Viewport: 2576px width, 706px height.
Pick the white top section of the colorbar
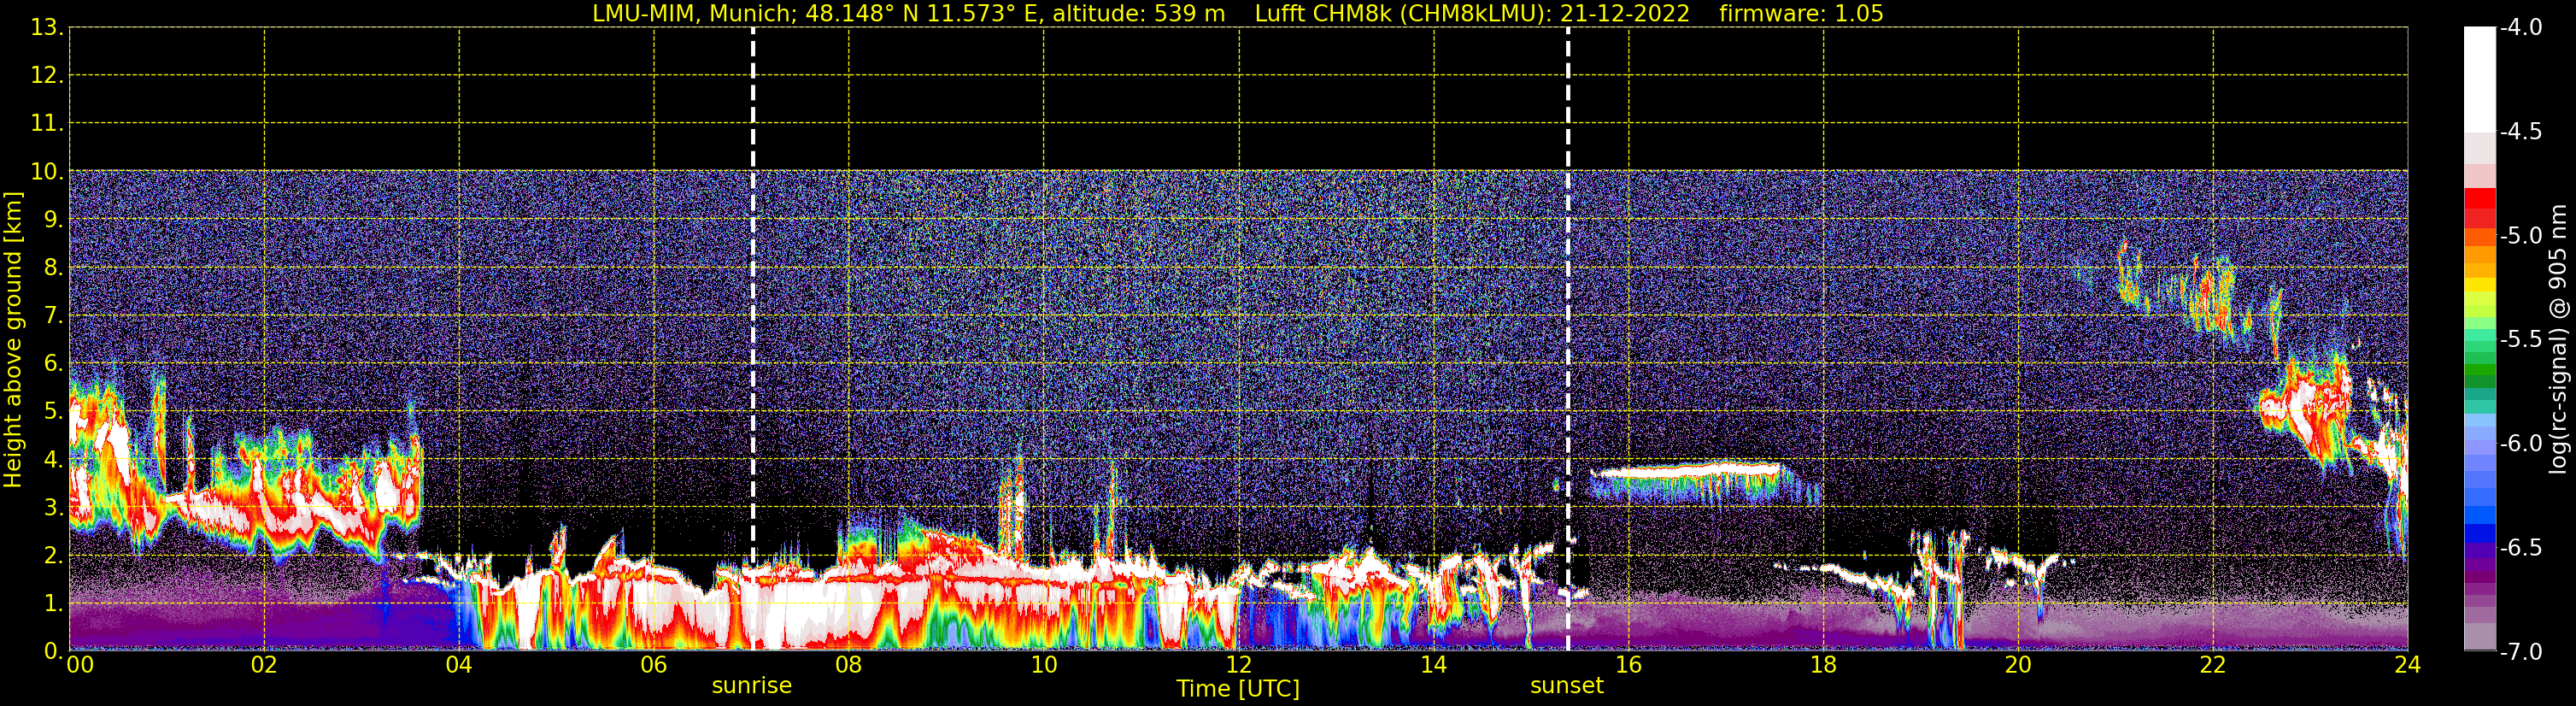(x=2480, y=80)
